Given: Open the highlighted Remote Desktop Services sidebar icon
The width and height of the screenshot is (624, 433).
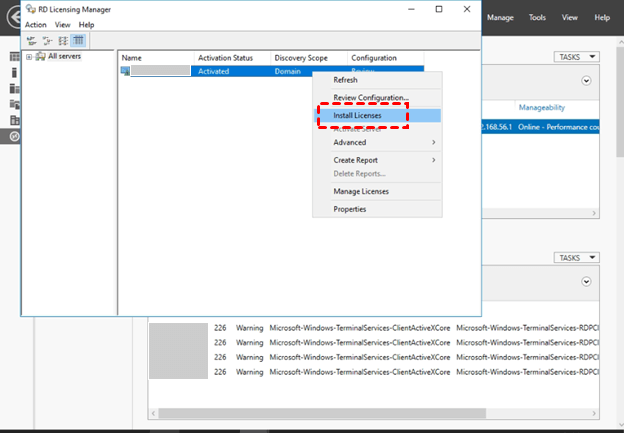Looking at the screenshot, I should [x=14, y=135].
